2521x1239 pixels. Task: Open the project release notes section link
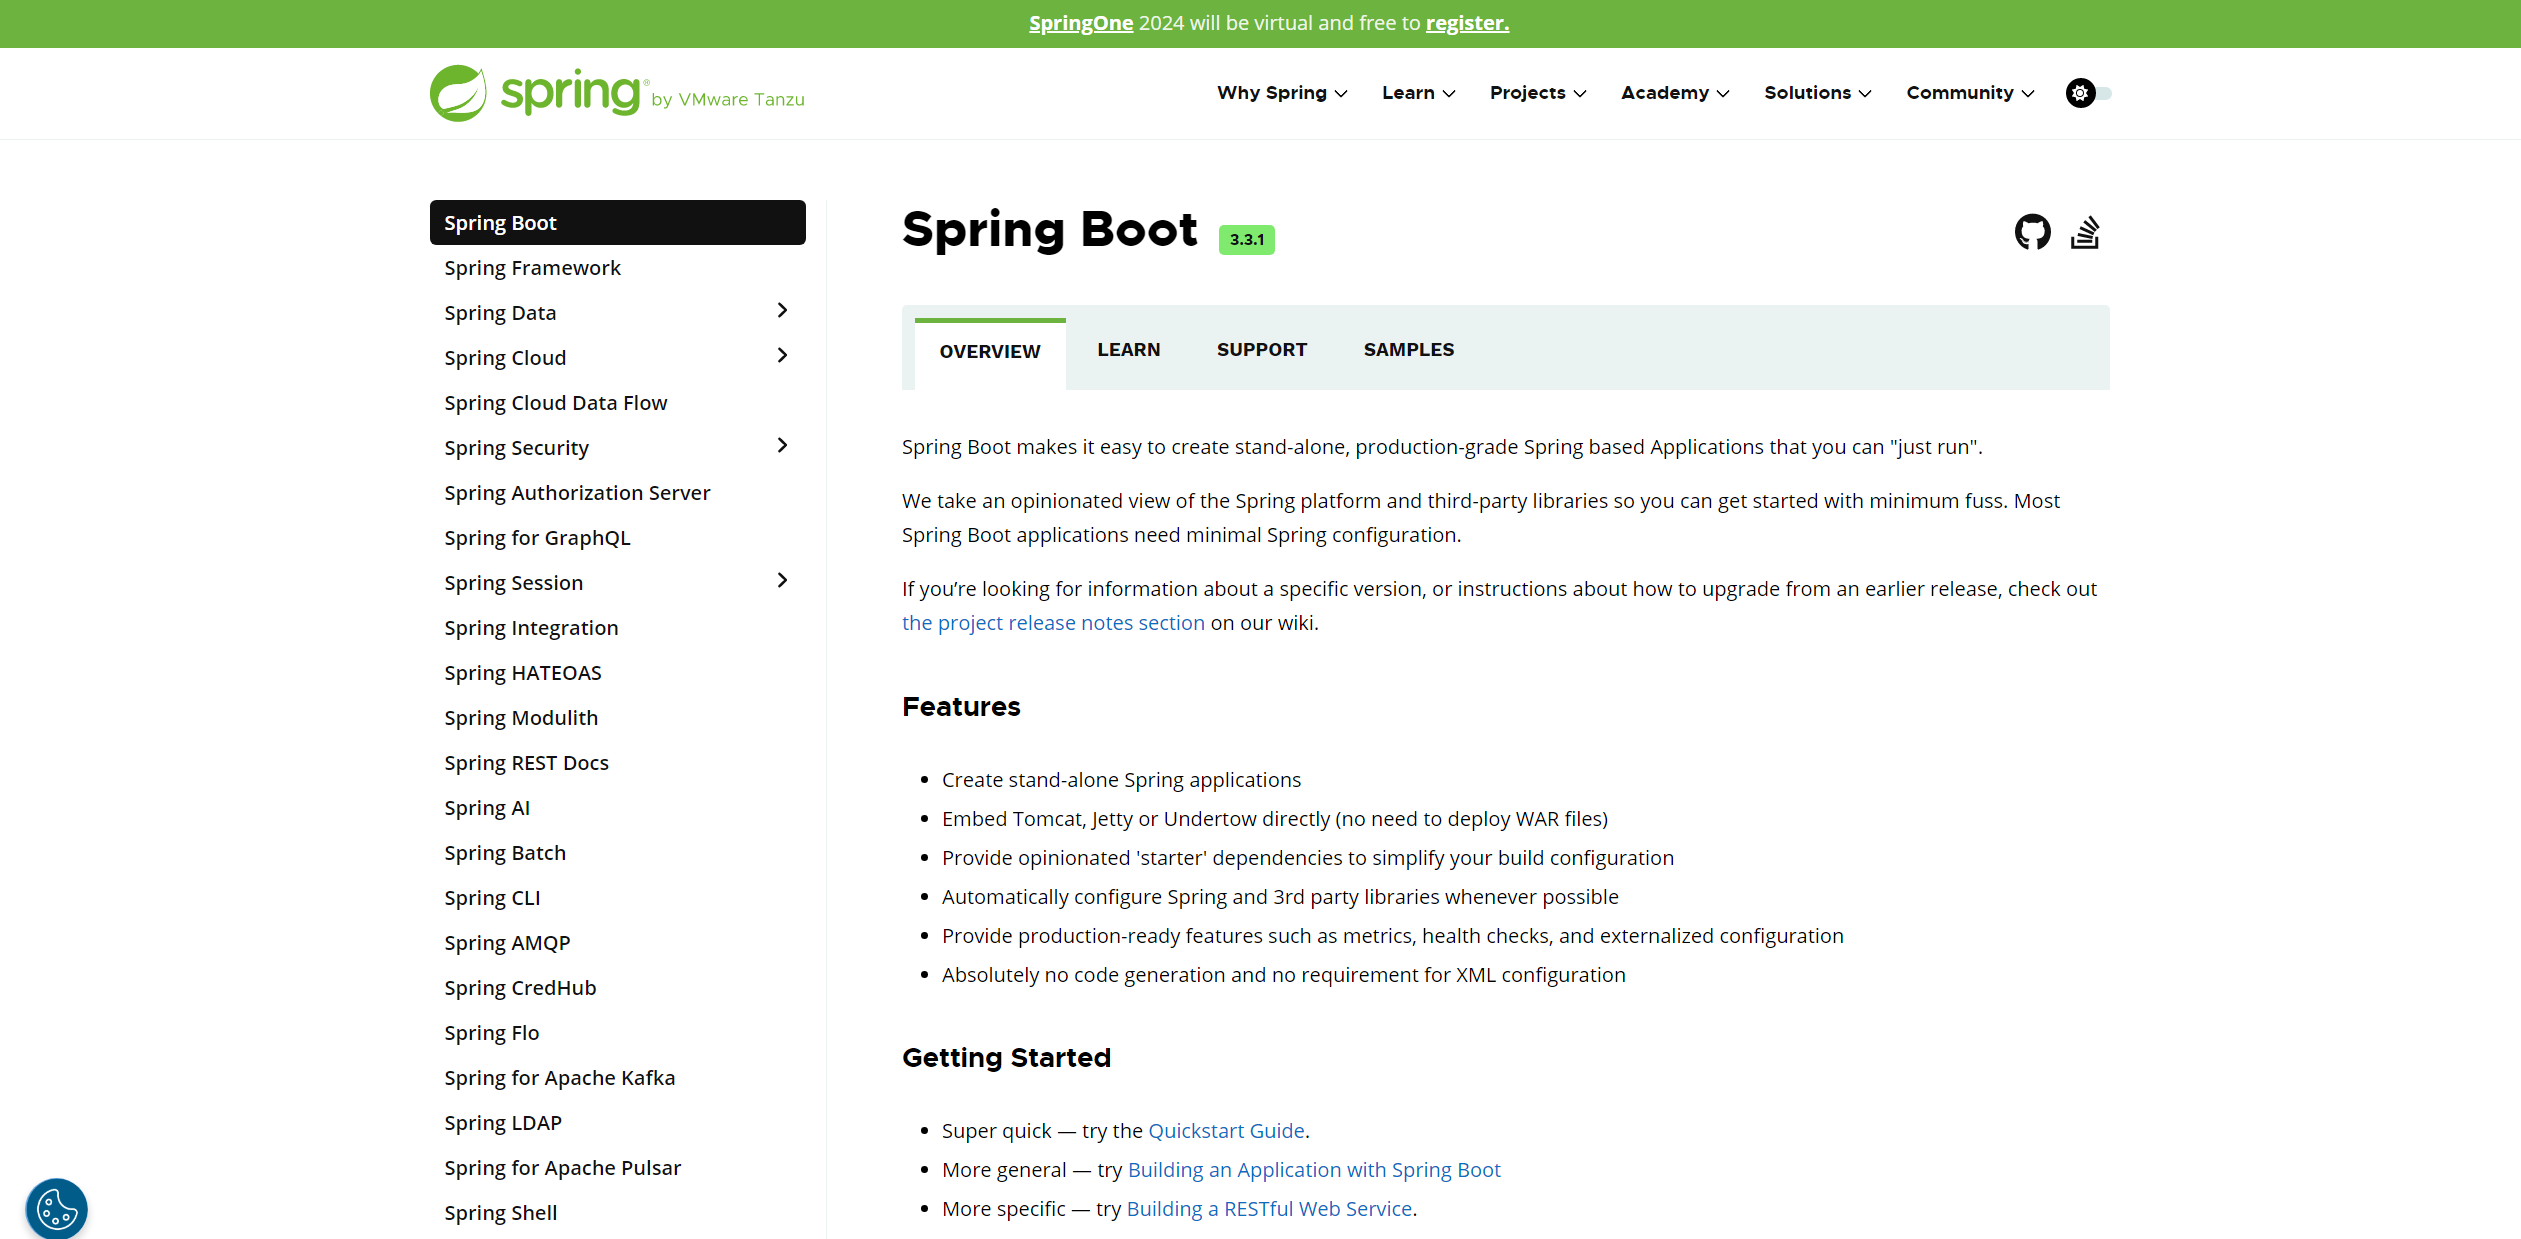[x=1053, y=623]
